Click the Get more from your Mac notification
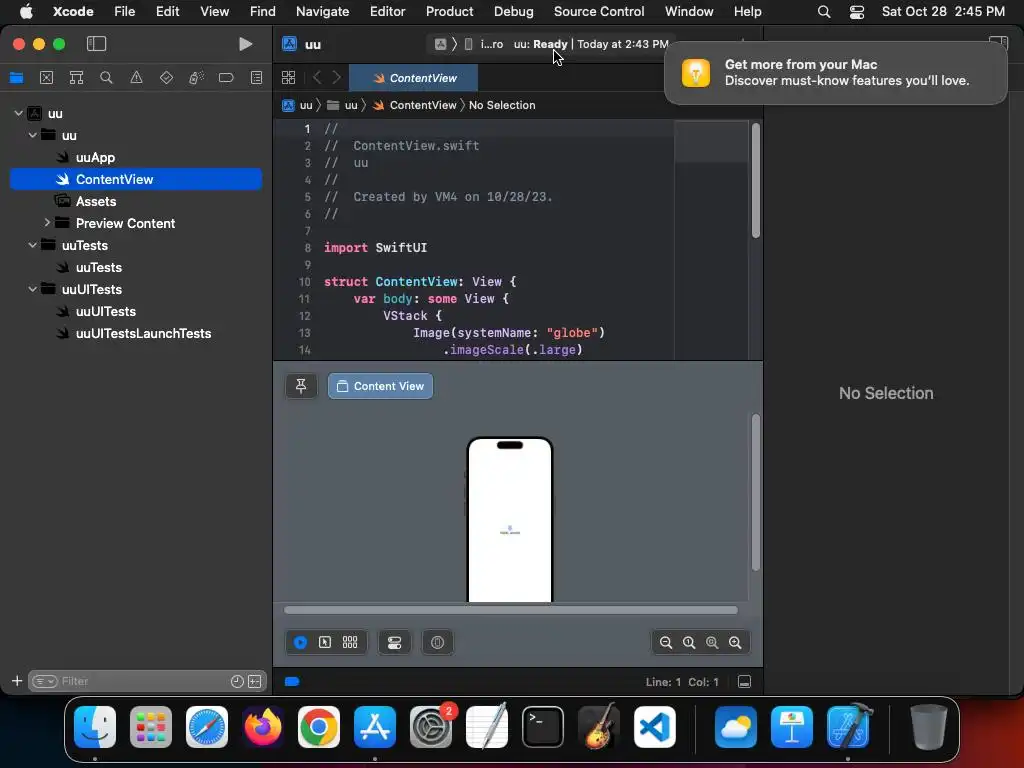Image resolution: width=1024 pixels, height=768 pixels. [835, 72]
